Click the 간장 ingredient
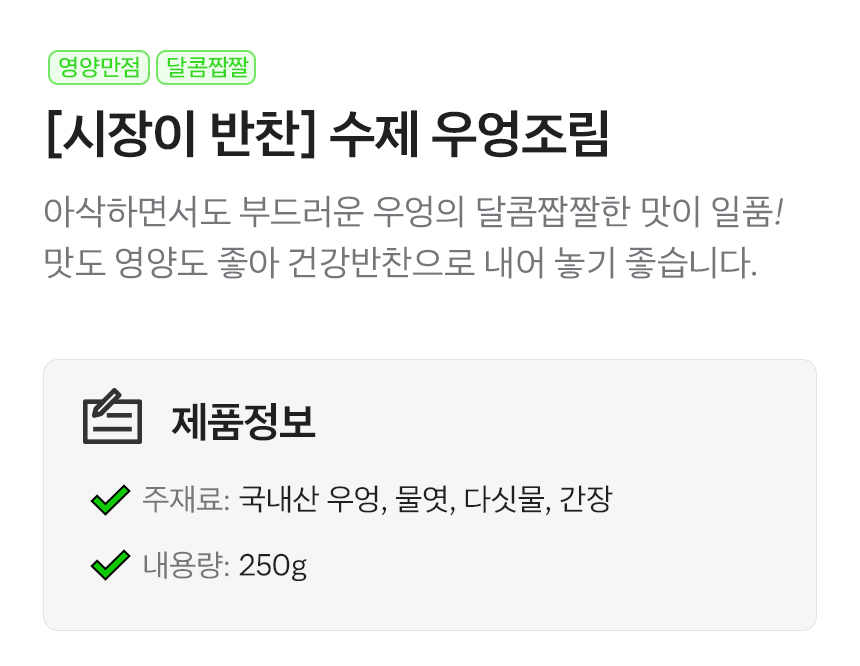 click(x=586, y=499)
